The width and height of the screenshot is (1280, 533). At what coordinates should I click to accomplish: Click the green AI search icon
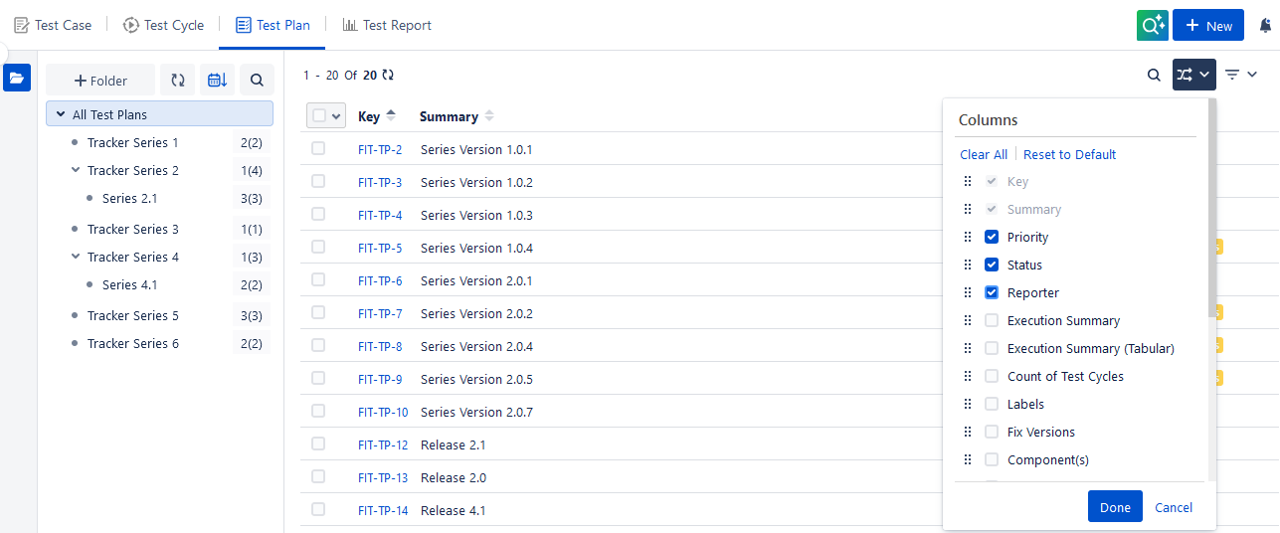1152,26
